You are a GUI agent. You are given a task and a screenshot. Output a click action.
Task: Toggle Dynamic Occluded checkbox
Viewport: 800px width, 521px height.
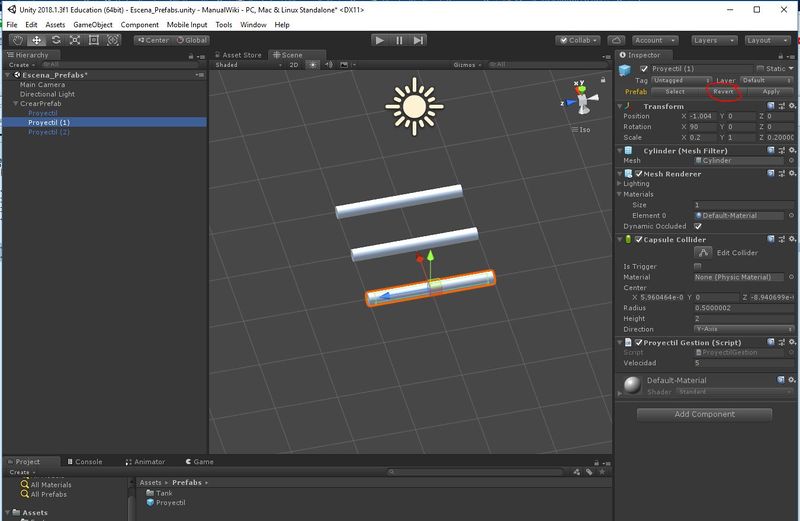coord(697,226)
